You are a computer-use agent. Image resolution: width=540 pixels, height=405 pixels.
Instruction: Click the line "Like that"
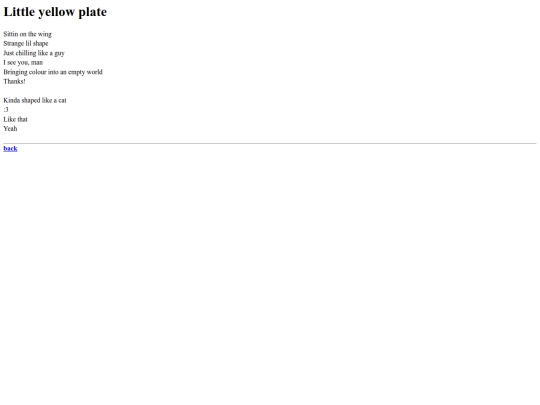15,119
